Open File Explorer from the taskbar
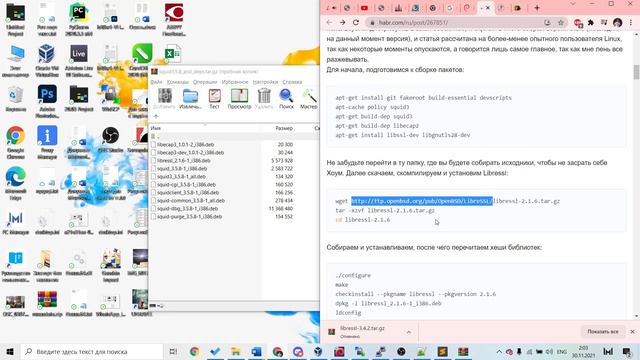This screenshot has width=640, height=360. pyautogui.click(x=236, y=351)
